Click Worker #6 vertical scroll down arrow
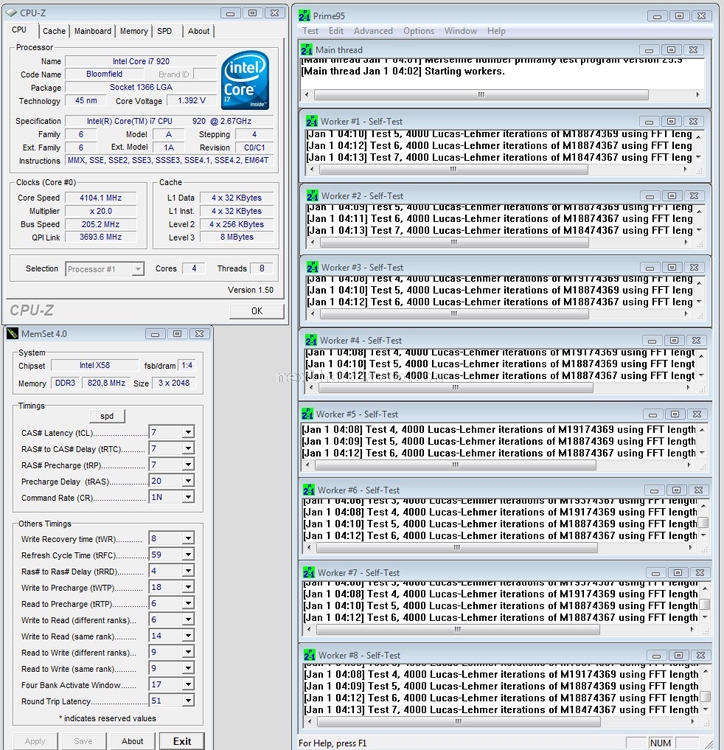This screenshot has width=724, height=750. [x=703, y=536]
